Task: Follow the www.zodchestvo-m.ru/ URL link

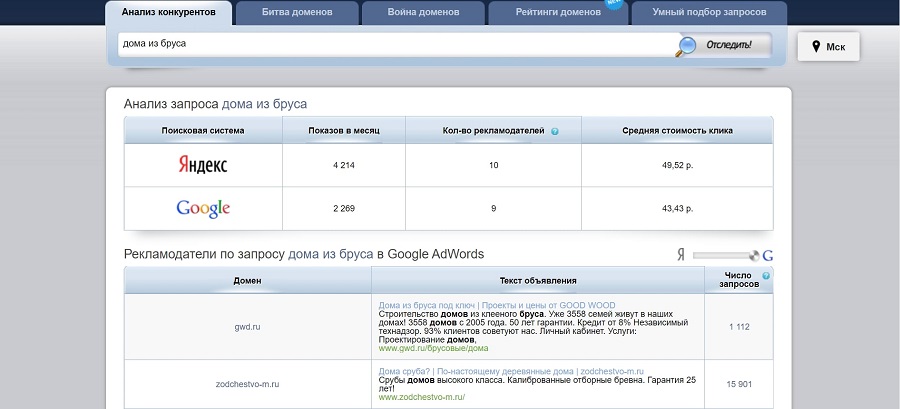Action: [x=421, y=397]
